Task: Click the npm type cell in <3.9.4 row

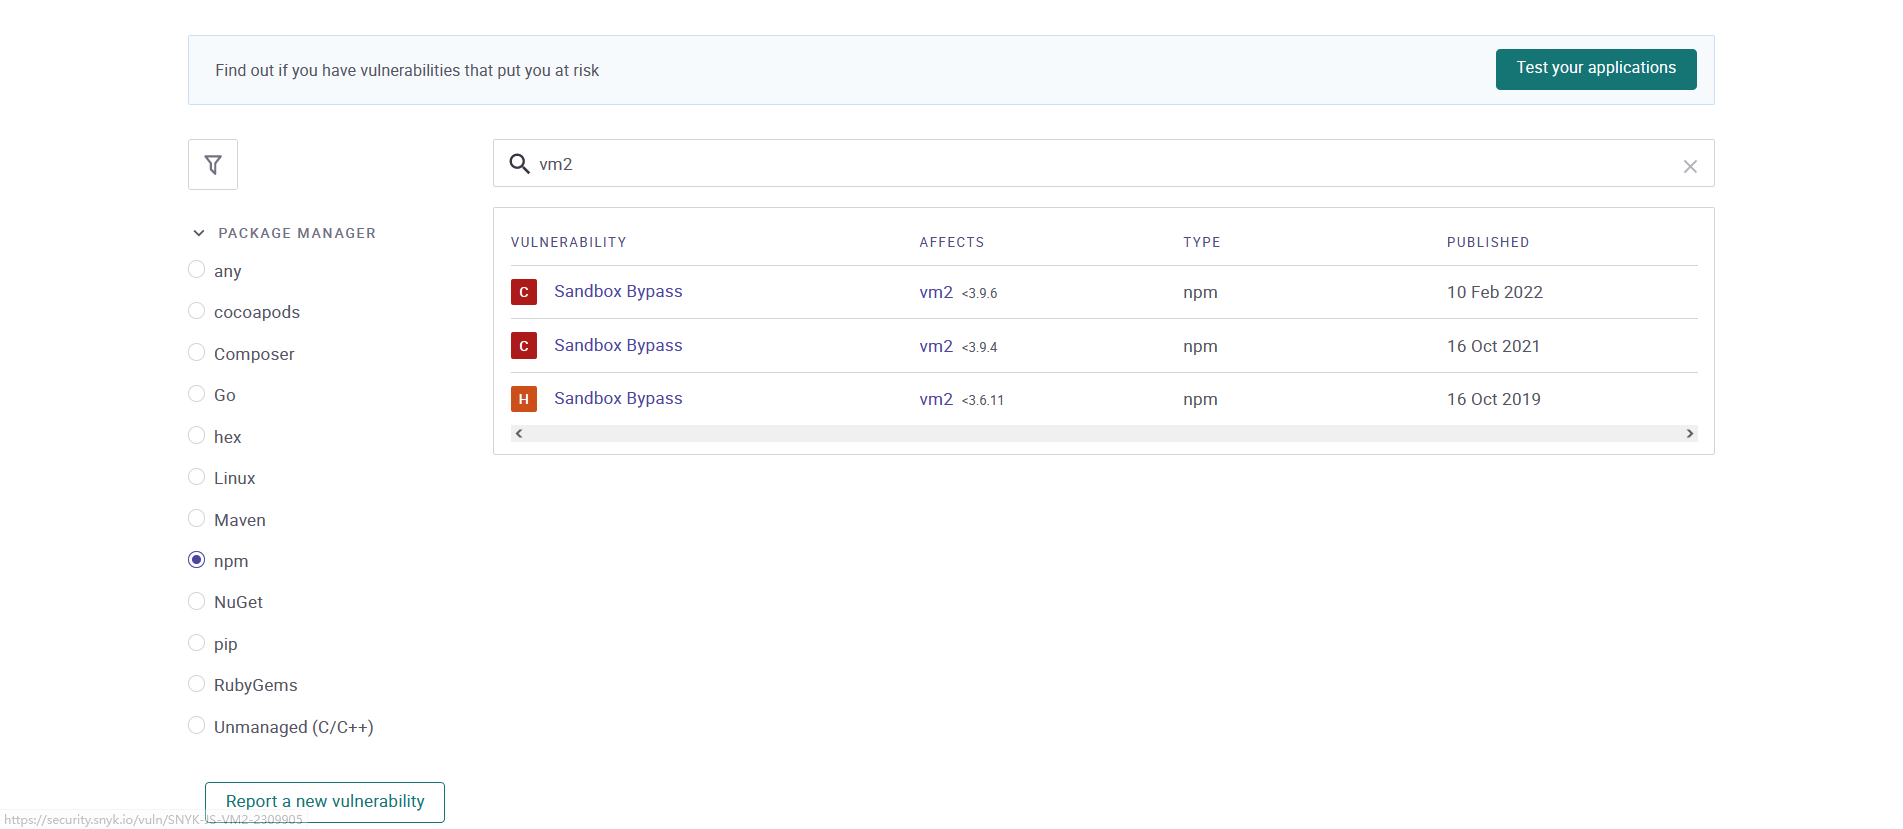Action: 1200,346
